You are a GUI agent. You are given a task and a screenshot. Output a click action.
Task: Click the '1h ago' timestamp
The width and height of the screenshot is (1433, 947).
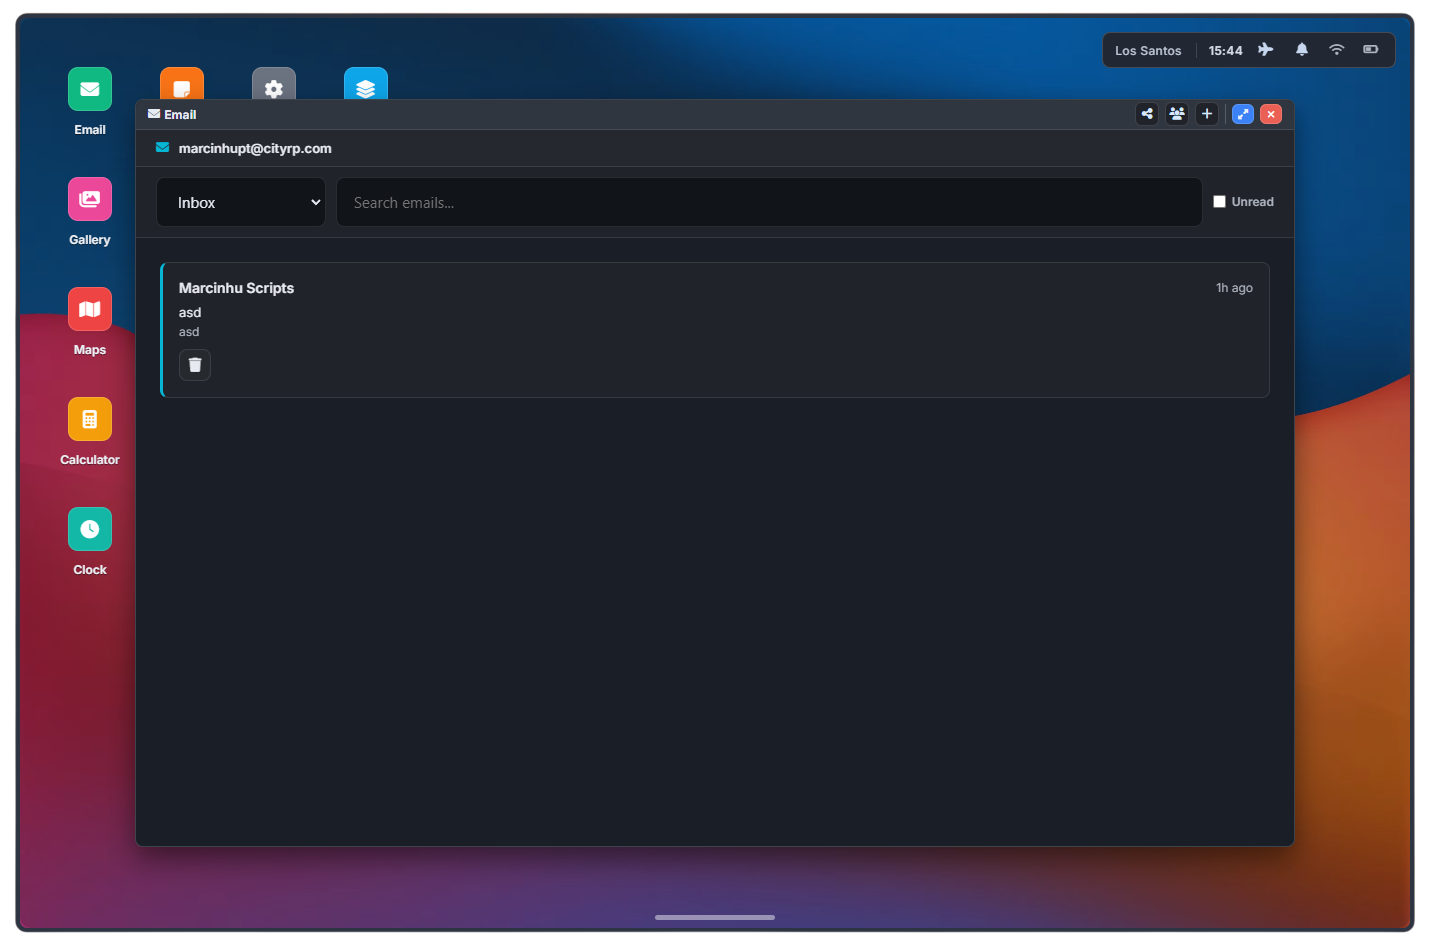1234,288
